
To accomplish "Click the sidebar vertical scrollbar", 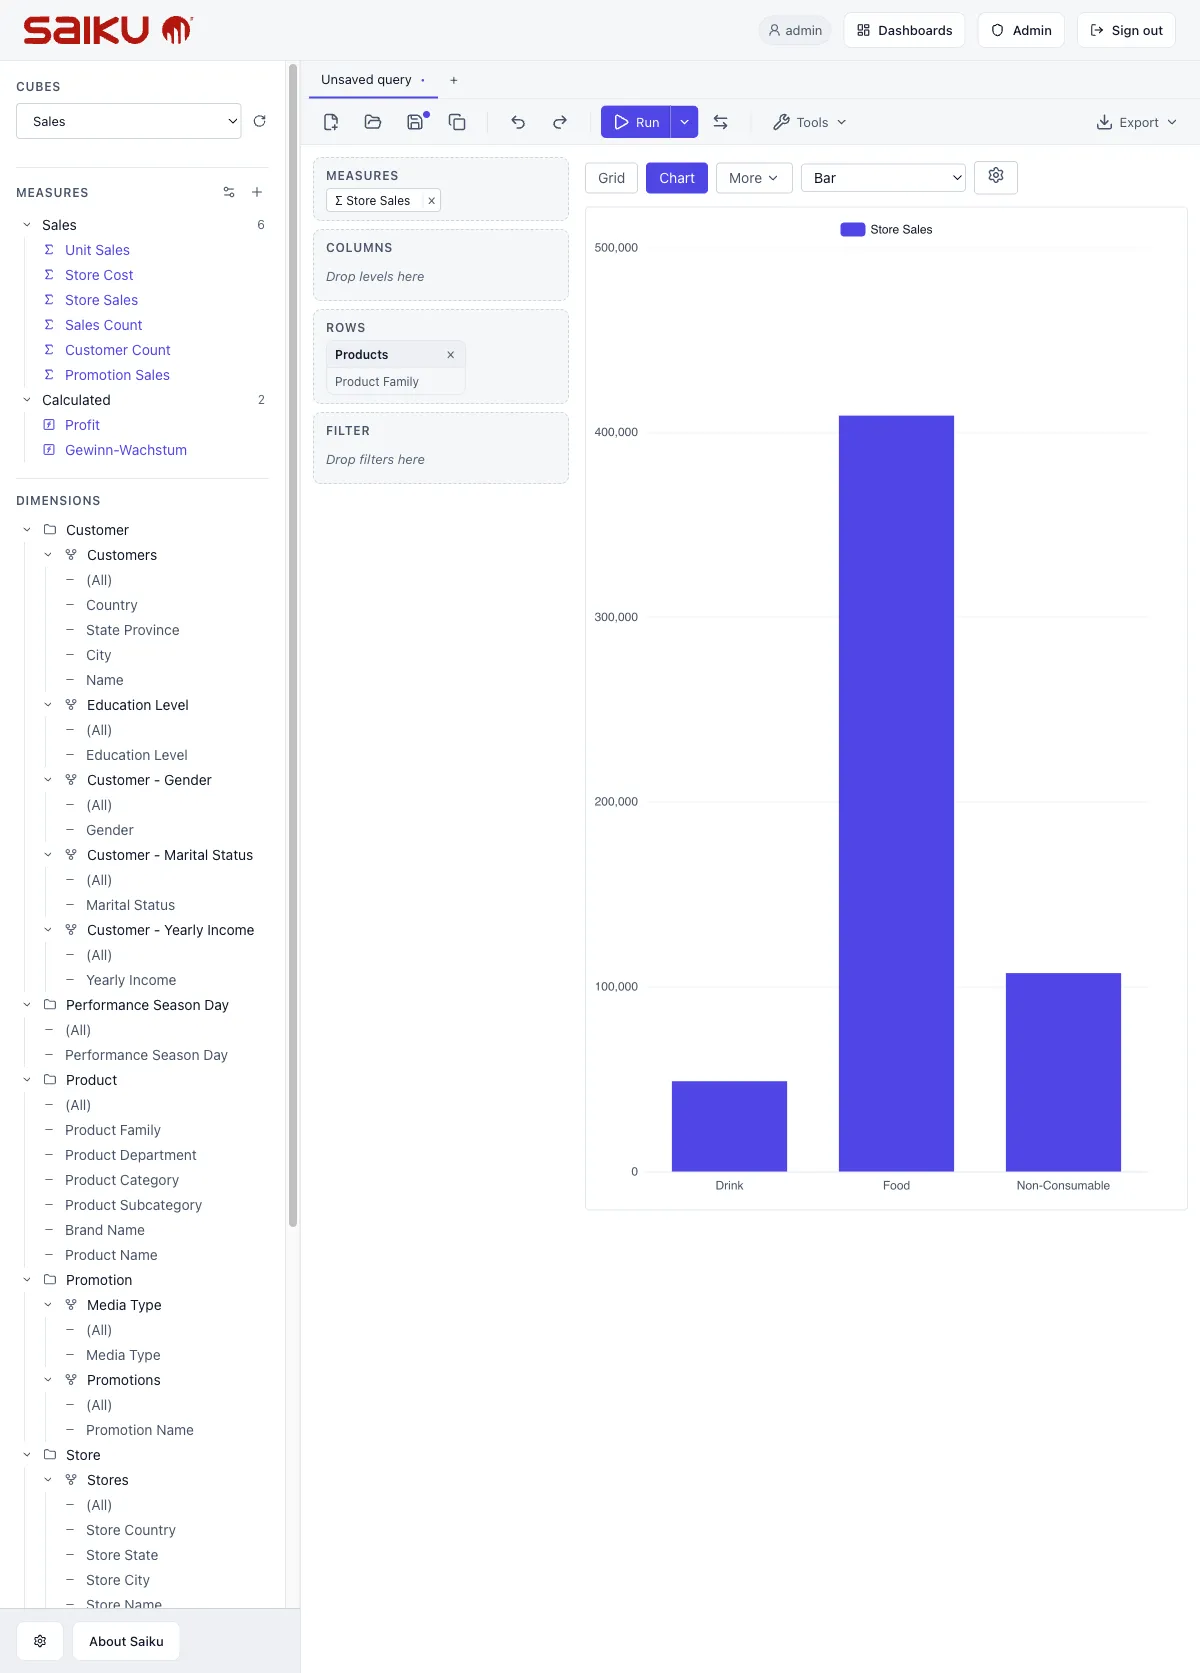I will 293,645.
